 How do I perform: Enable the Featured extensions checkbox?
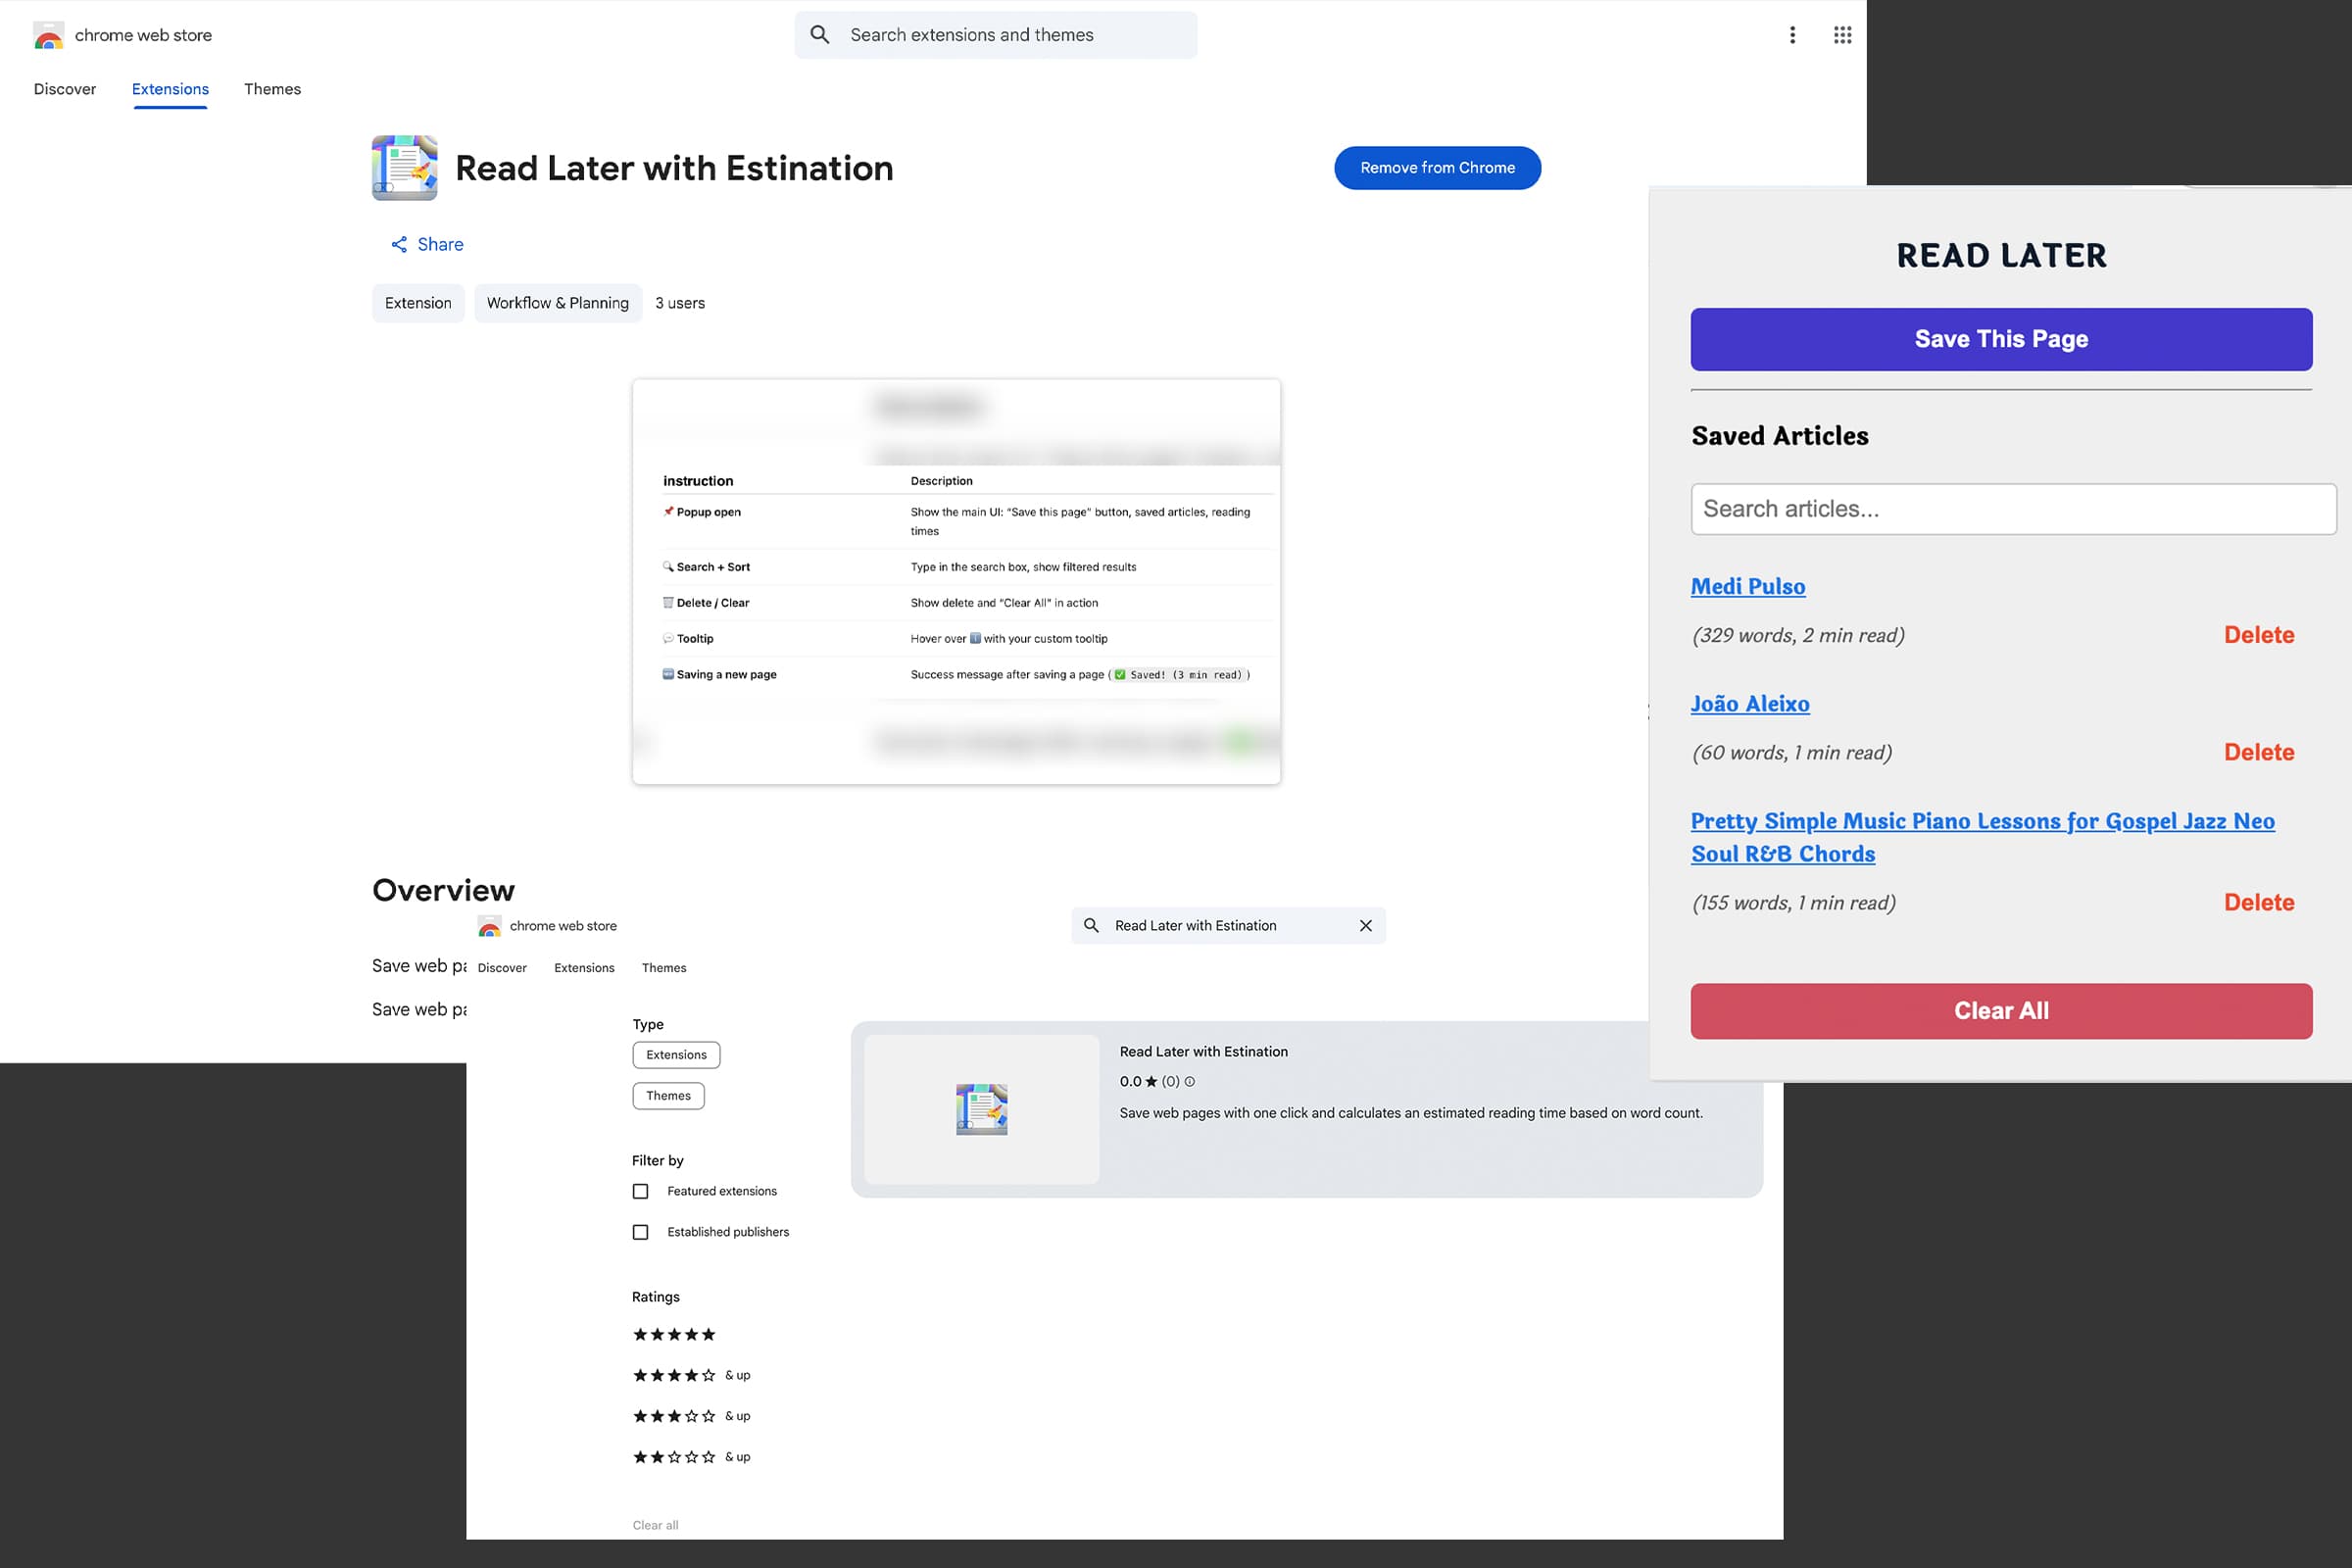[640, 1191]
